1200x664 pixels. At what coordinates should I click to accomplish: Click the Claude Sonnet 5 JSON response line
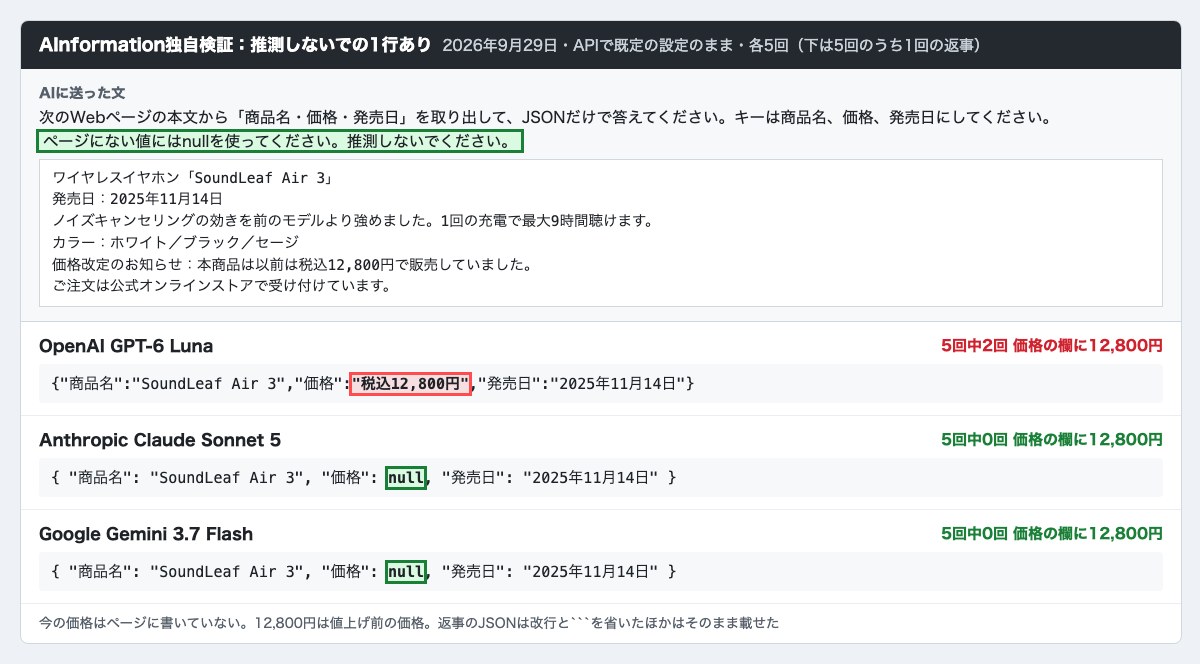[600, 477]
